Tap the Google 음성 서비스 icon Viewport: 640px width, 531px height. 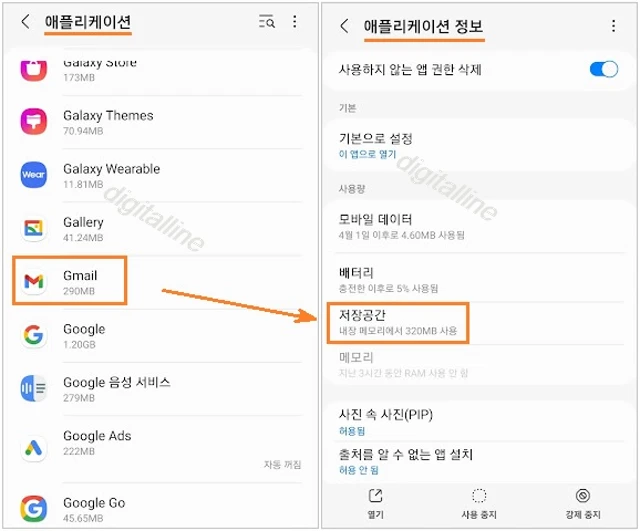[33, 388]
